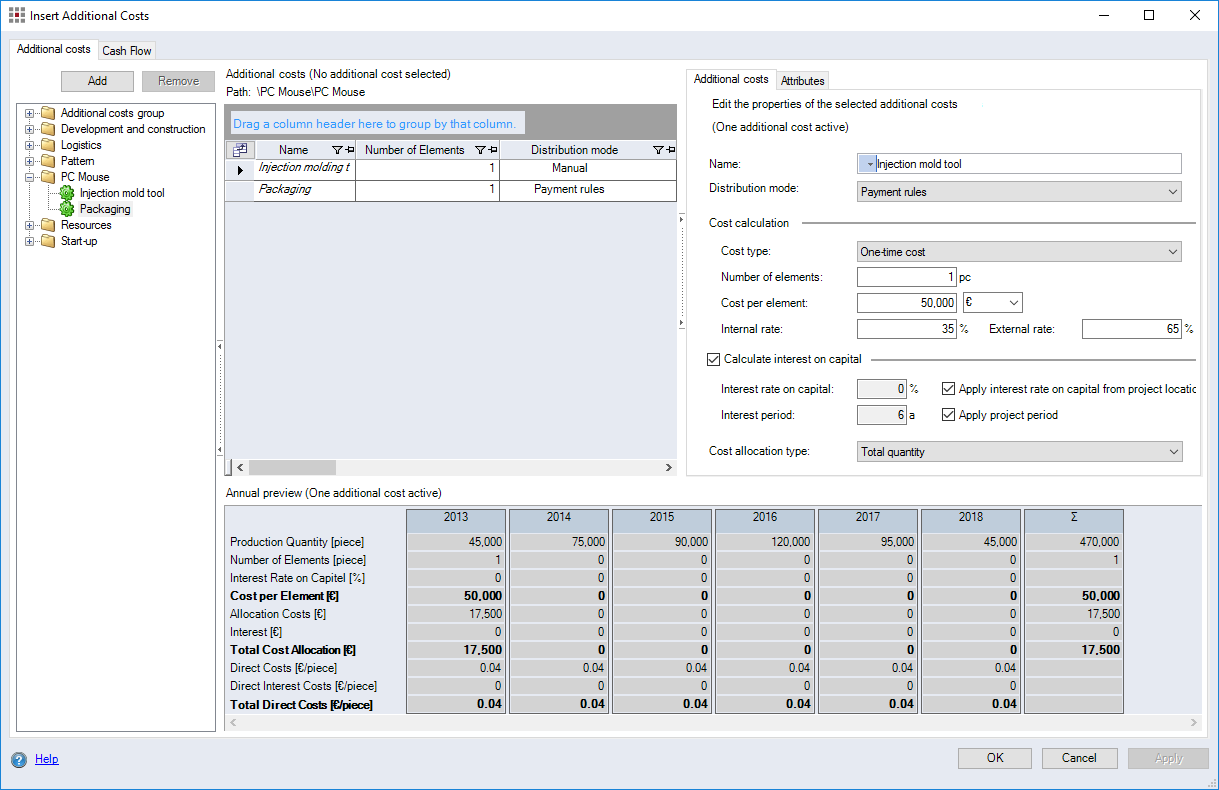The width and height of the screenshot is (1219, 790).
Task: Pin the Number of Elements column
Action: click(x=492, y=150)
